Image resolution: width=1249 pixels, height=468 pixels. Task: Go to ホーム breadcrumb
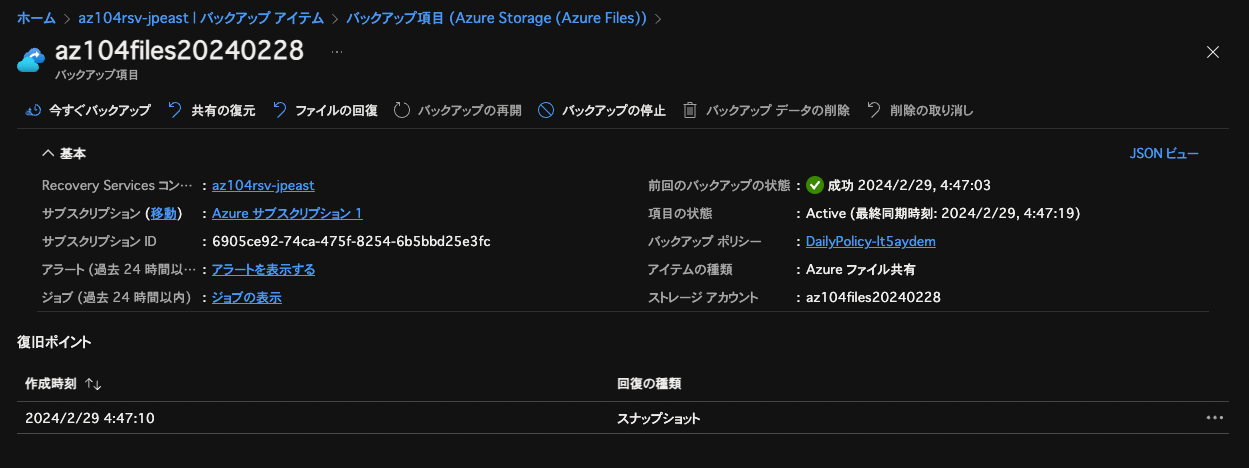point(36,18)
